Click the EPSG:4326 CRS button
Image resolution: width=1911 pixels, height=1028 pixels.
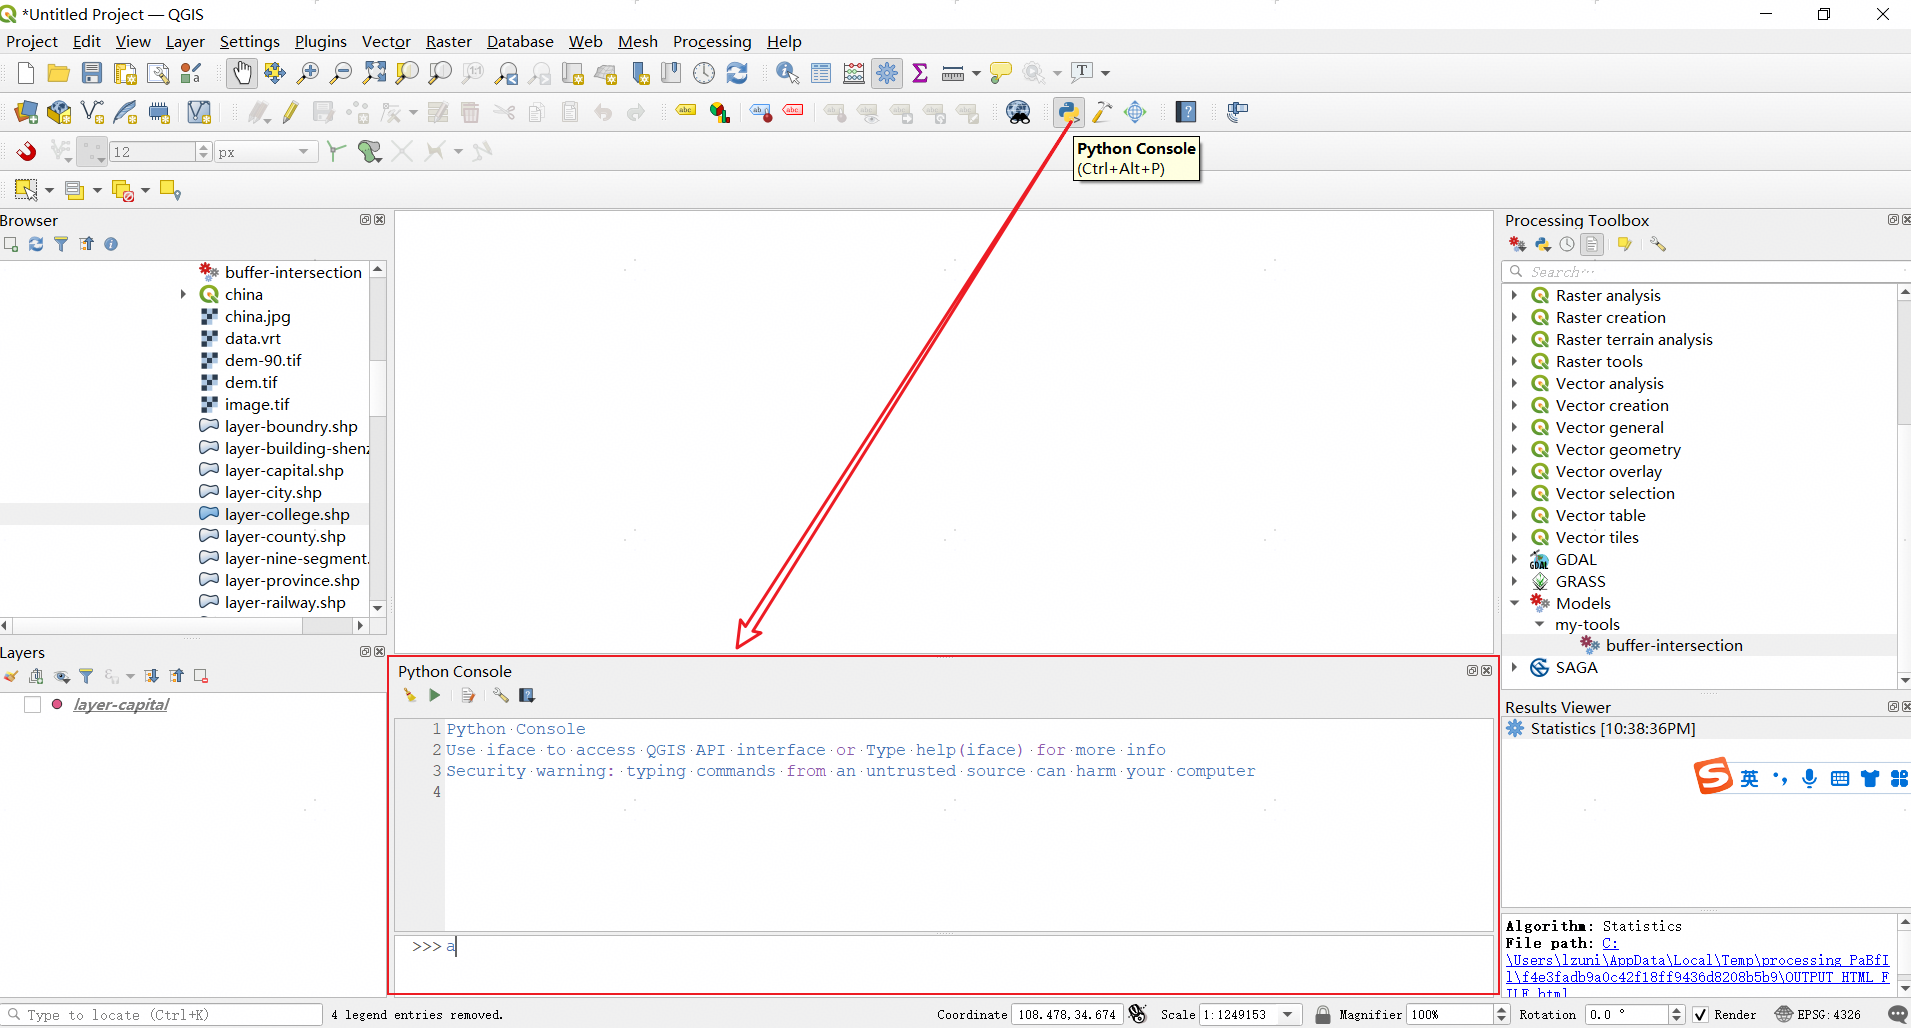[x=1818, y=1014]
